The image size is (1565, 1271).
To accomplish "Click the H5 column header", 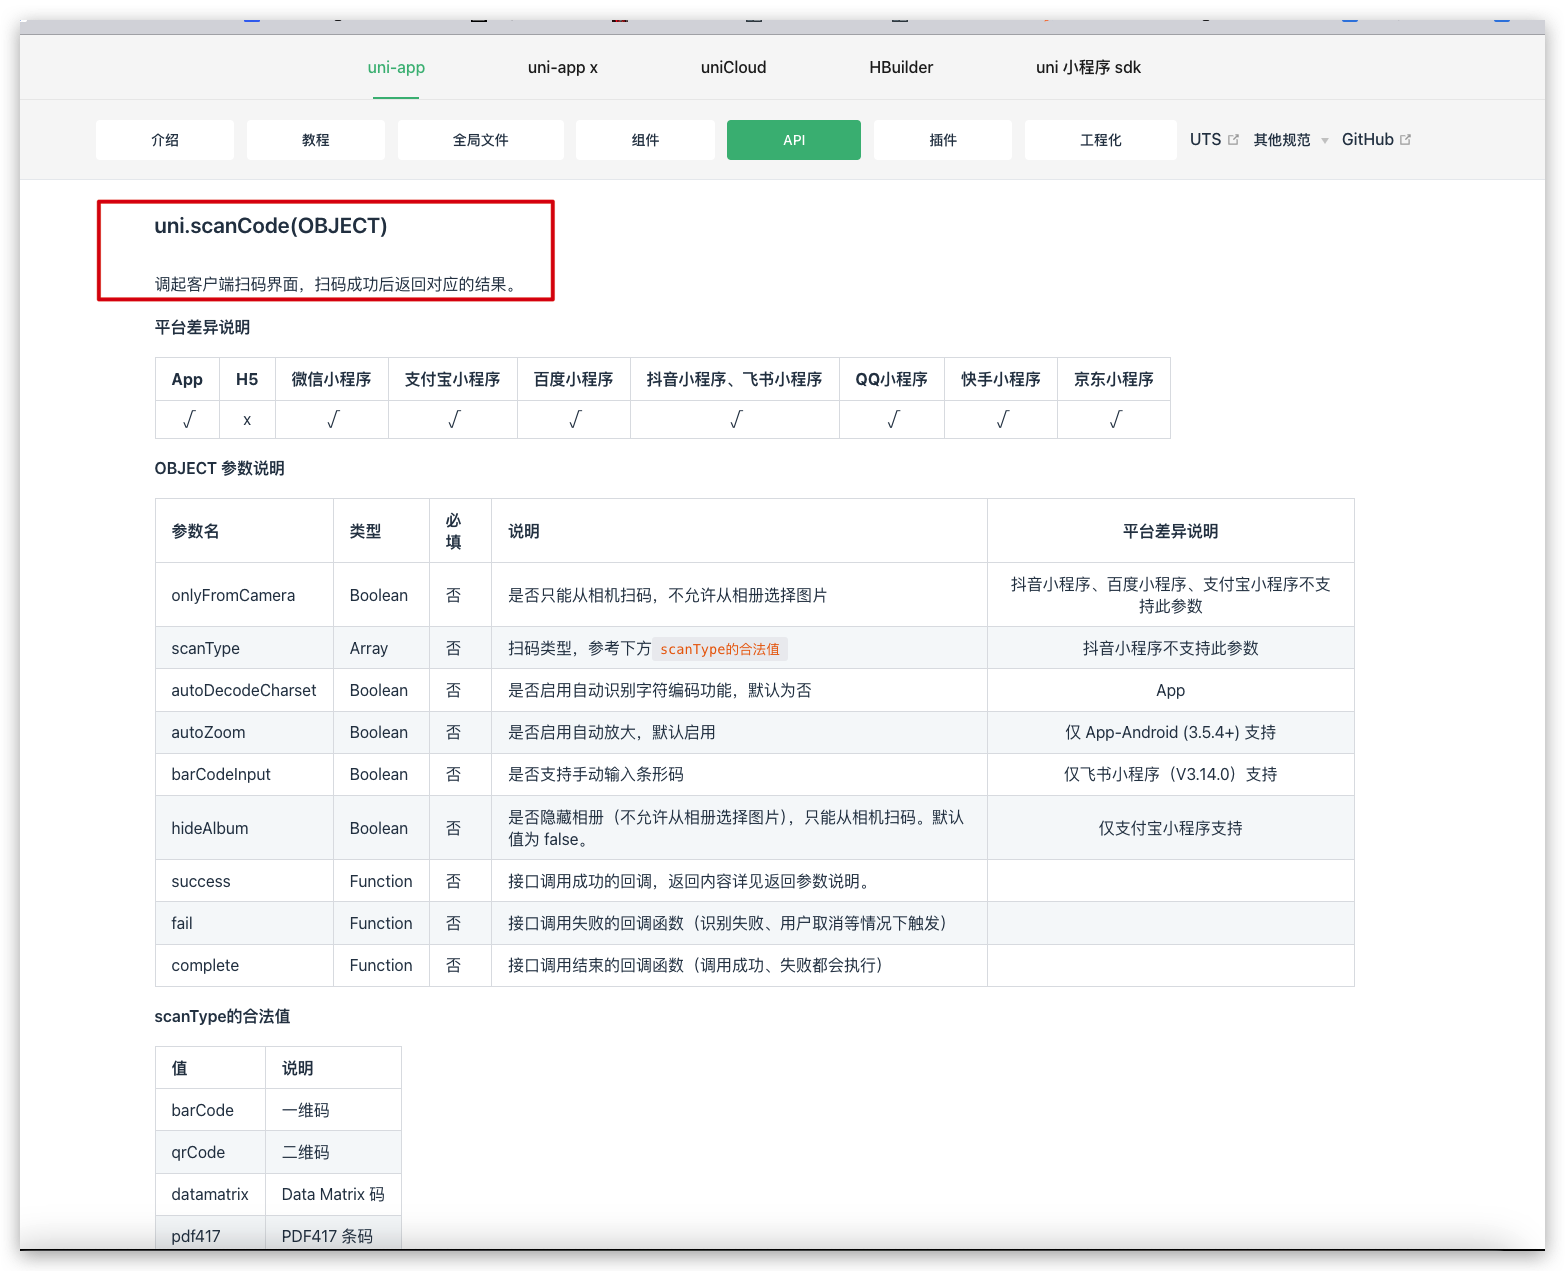I will pos(247,379).
